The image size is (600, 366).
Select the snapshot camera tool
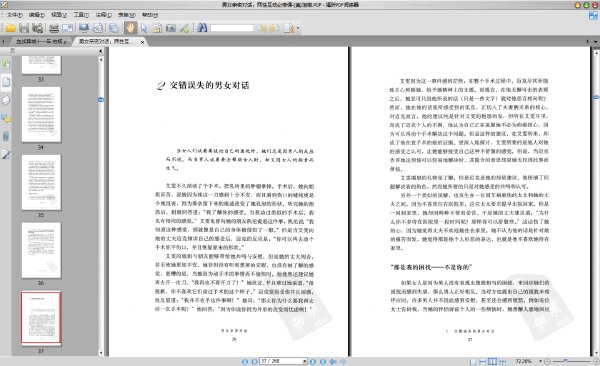[171, 28]
